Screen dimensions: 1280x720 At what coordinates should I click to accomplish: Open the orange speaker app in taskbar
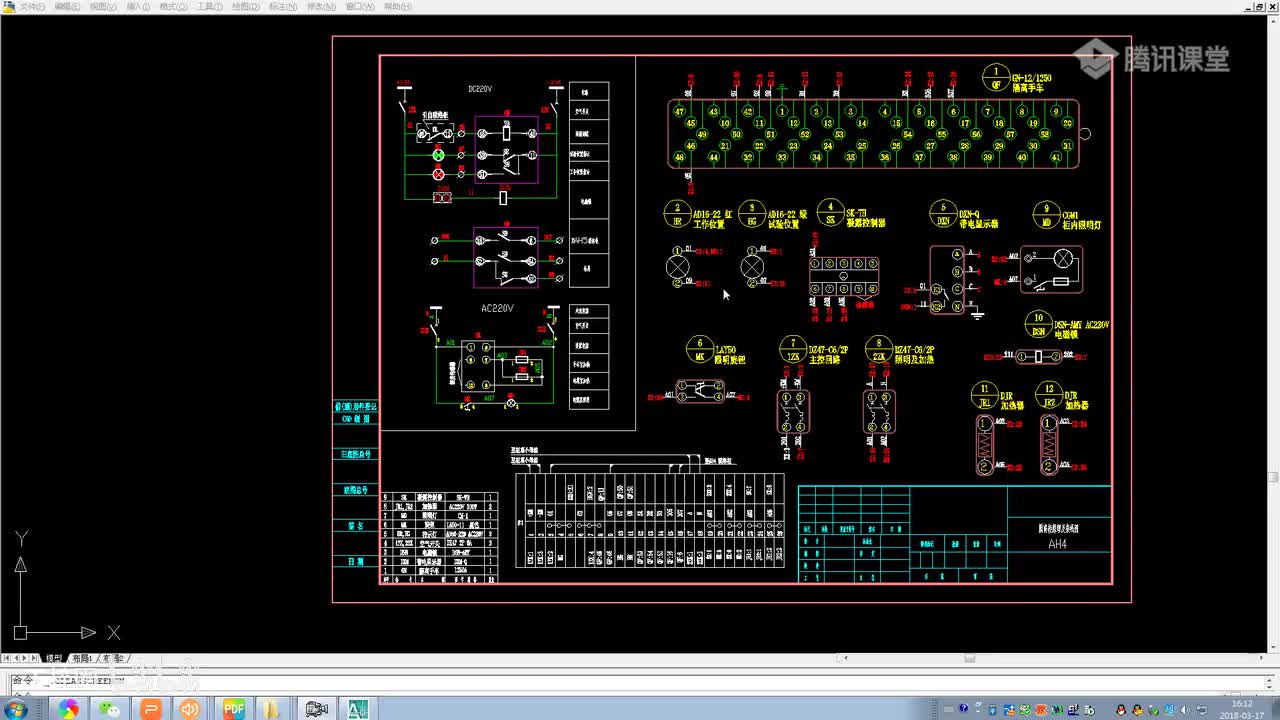coord(190,709)
